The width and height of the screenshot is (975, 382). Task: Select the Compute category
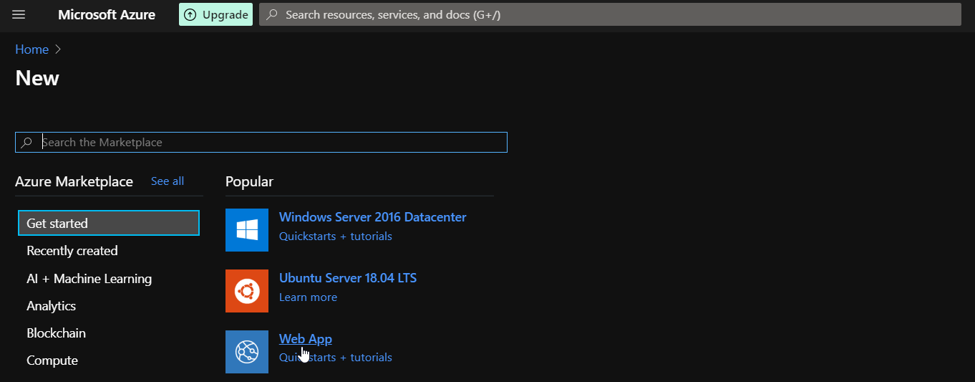[52, 361]
